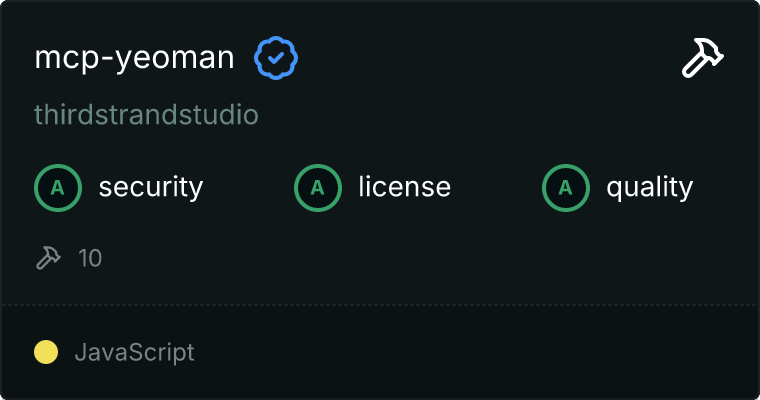Open the thirdstrandstudio author link
This screenshot has height=400, width=760.
(146, 115)
